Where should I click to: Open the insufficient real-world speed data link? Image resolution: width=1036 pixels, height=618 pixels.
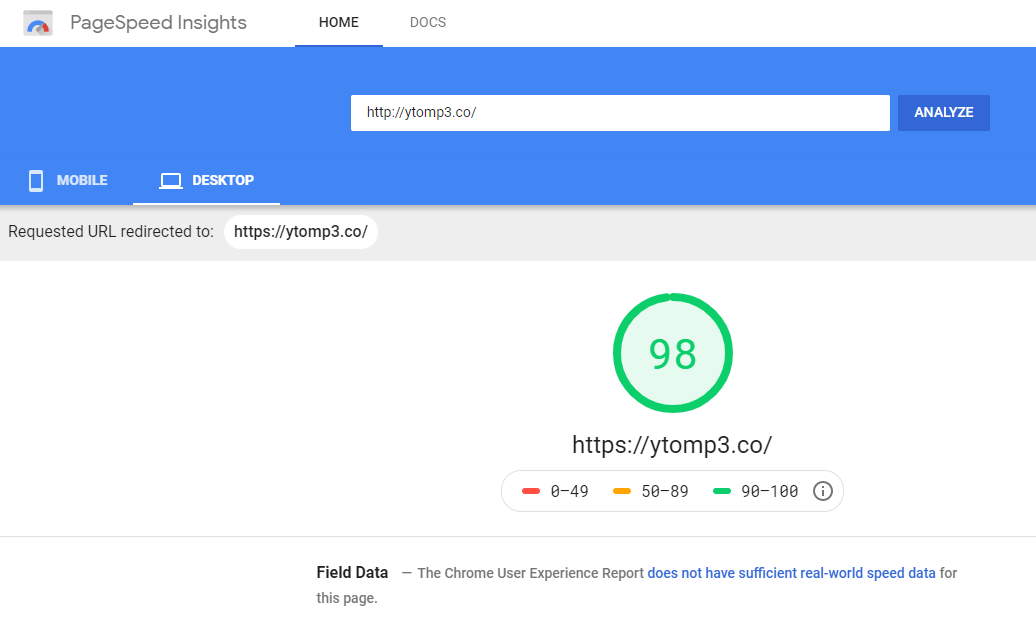[x=792, y=573]
